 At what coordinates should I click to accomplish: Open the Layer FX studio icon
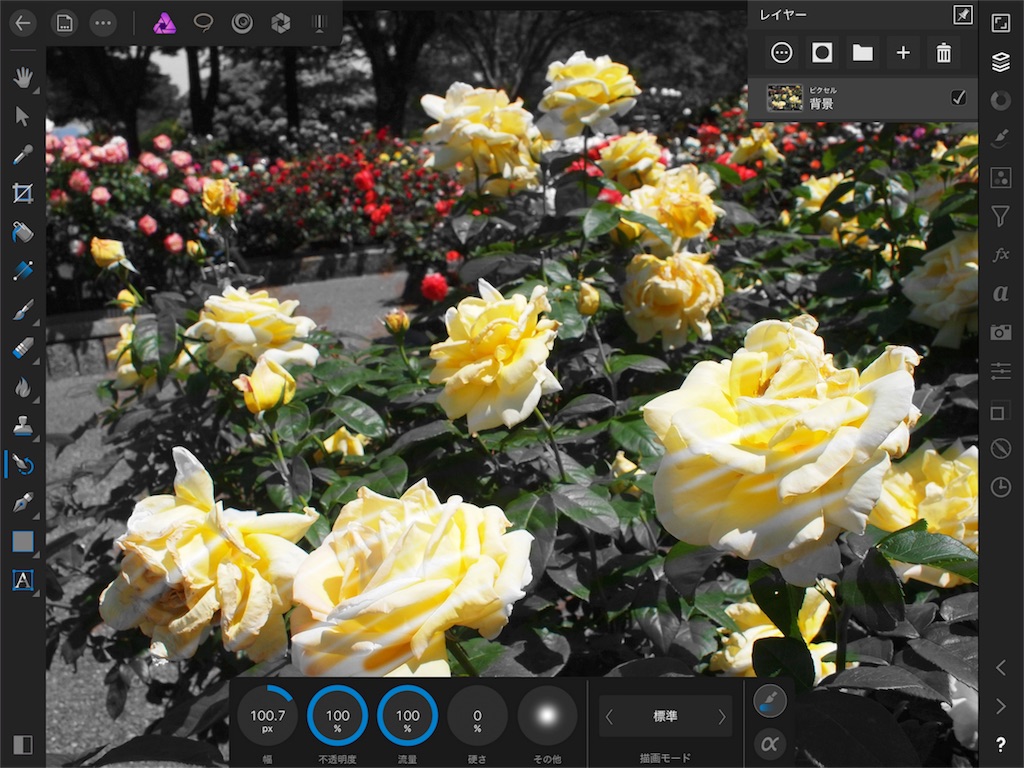[x=1000, y=255]
